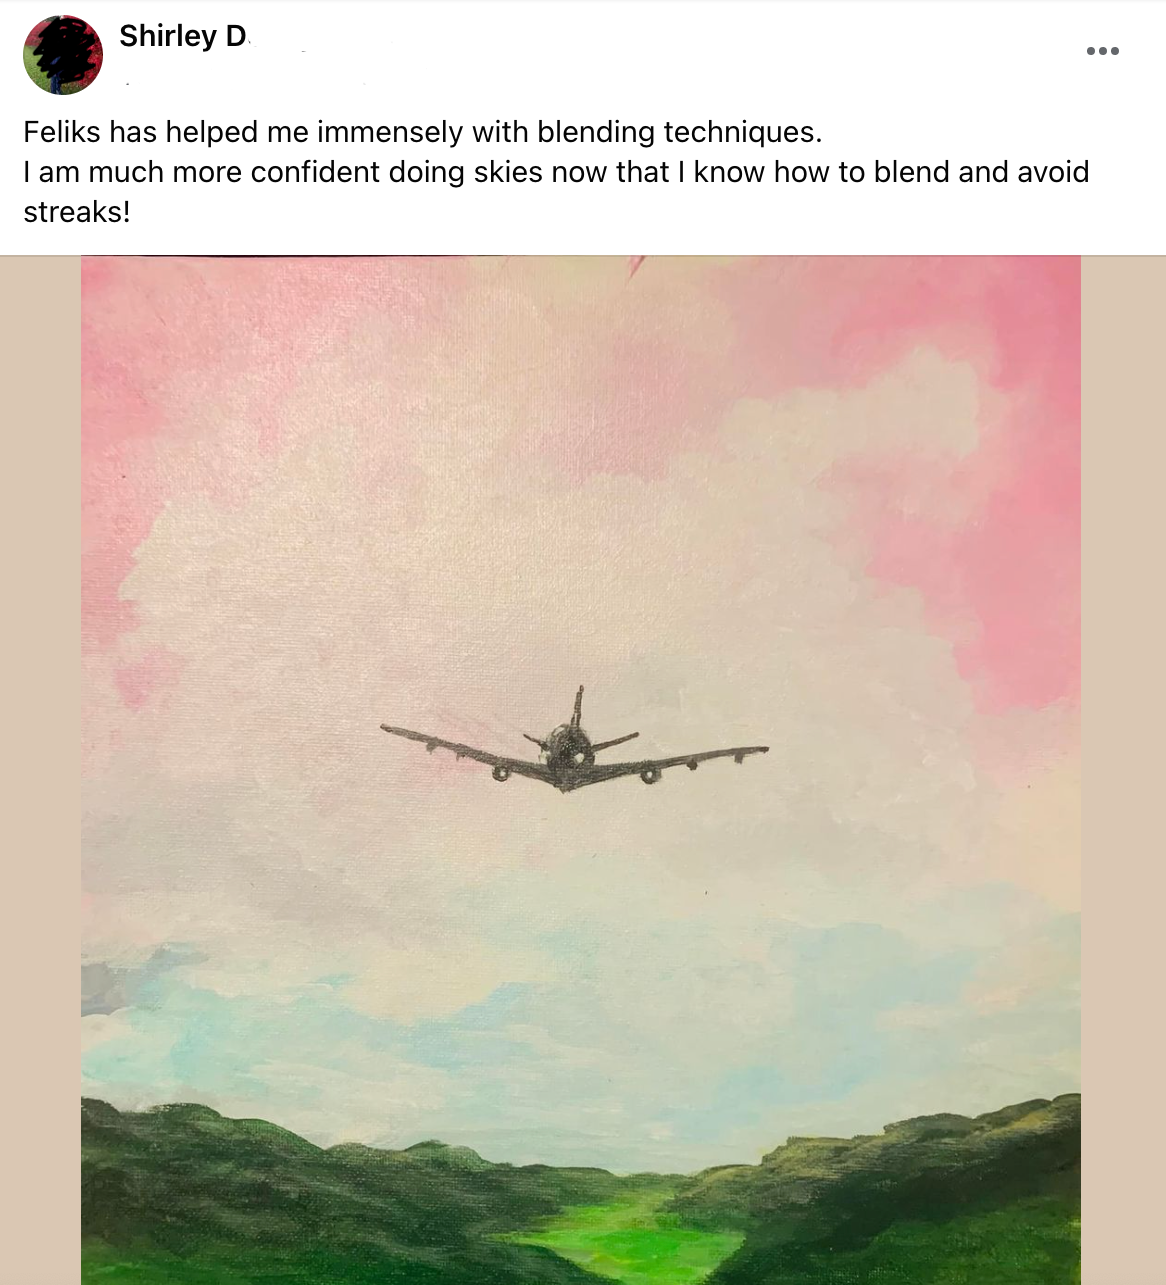Click the text line about confident doing skies

coord(555,172)
